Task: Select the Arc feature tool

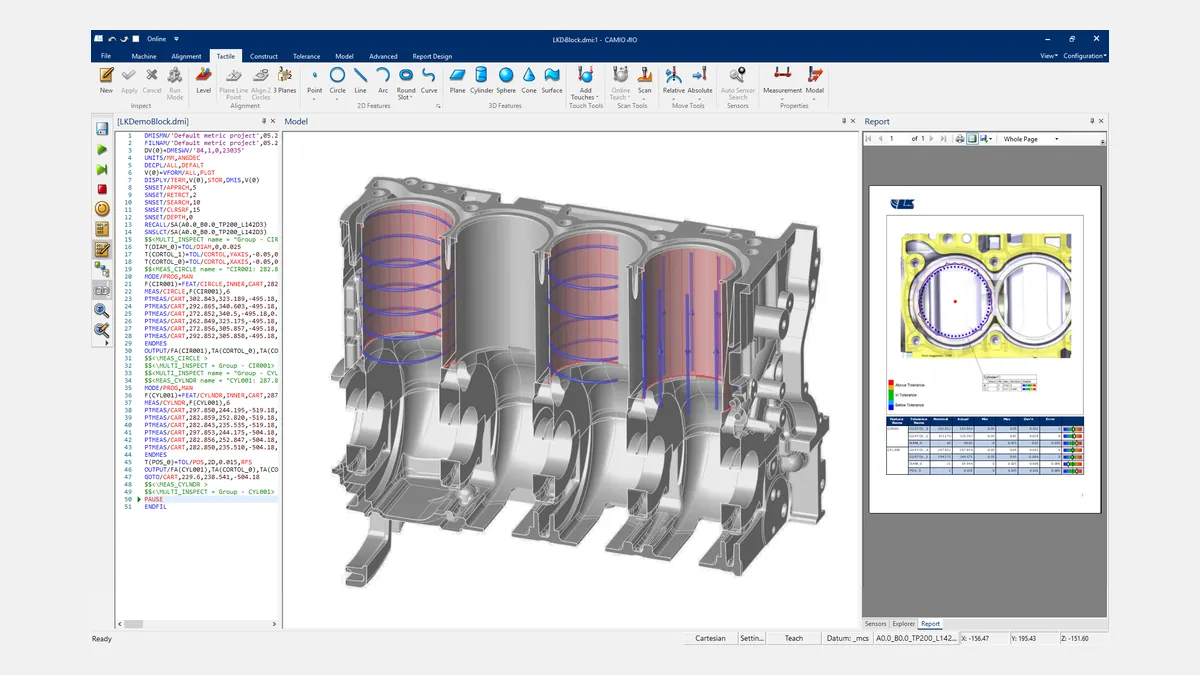Action: coord(382,79)
